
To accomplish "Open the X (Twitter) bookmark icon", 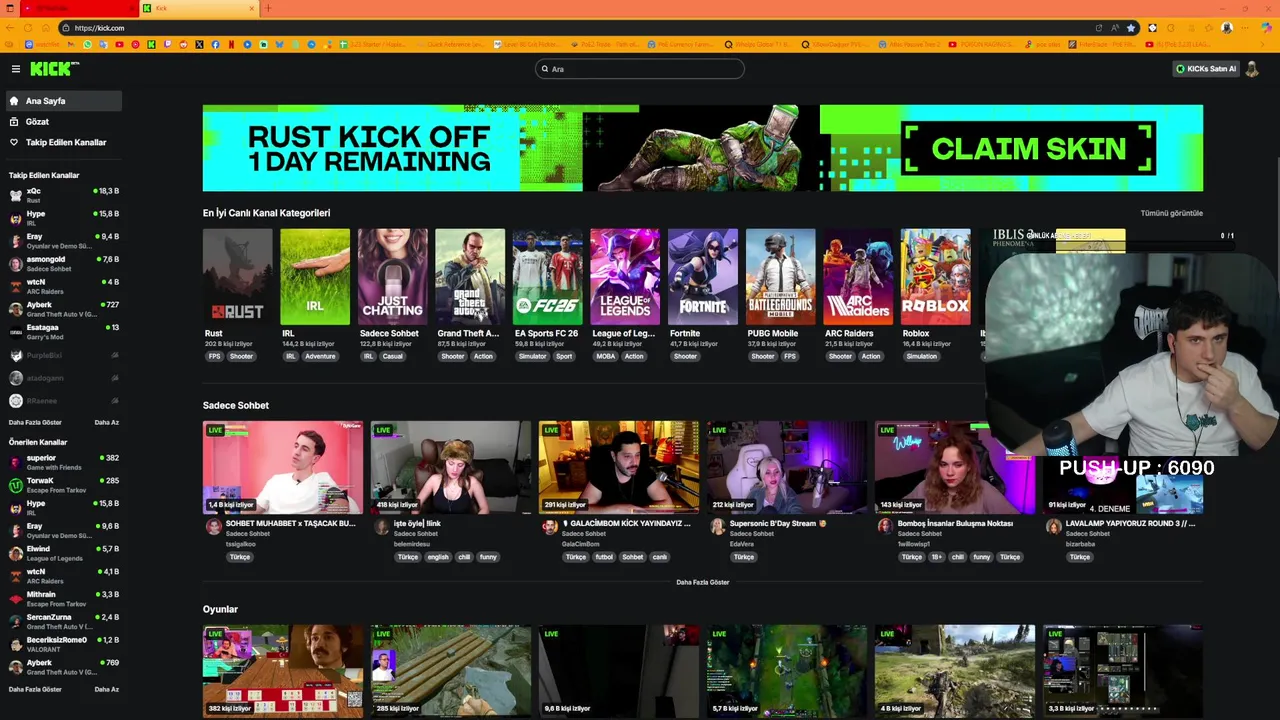I will click(x=199, y=44).
